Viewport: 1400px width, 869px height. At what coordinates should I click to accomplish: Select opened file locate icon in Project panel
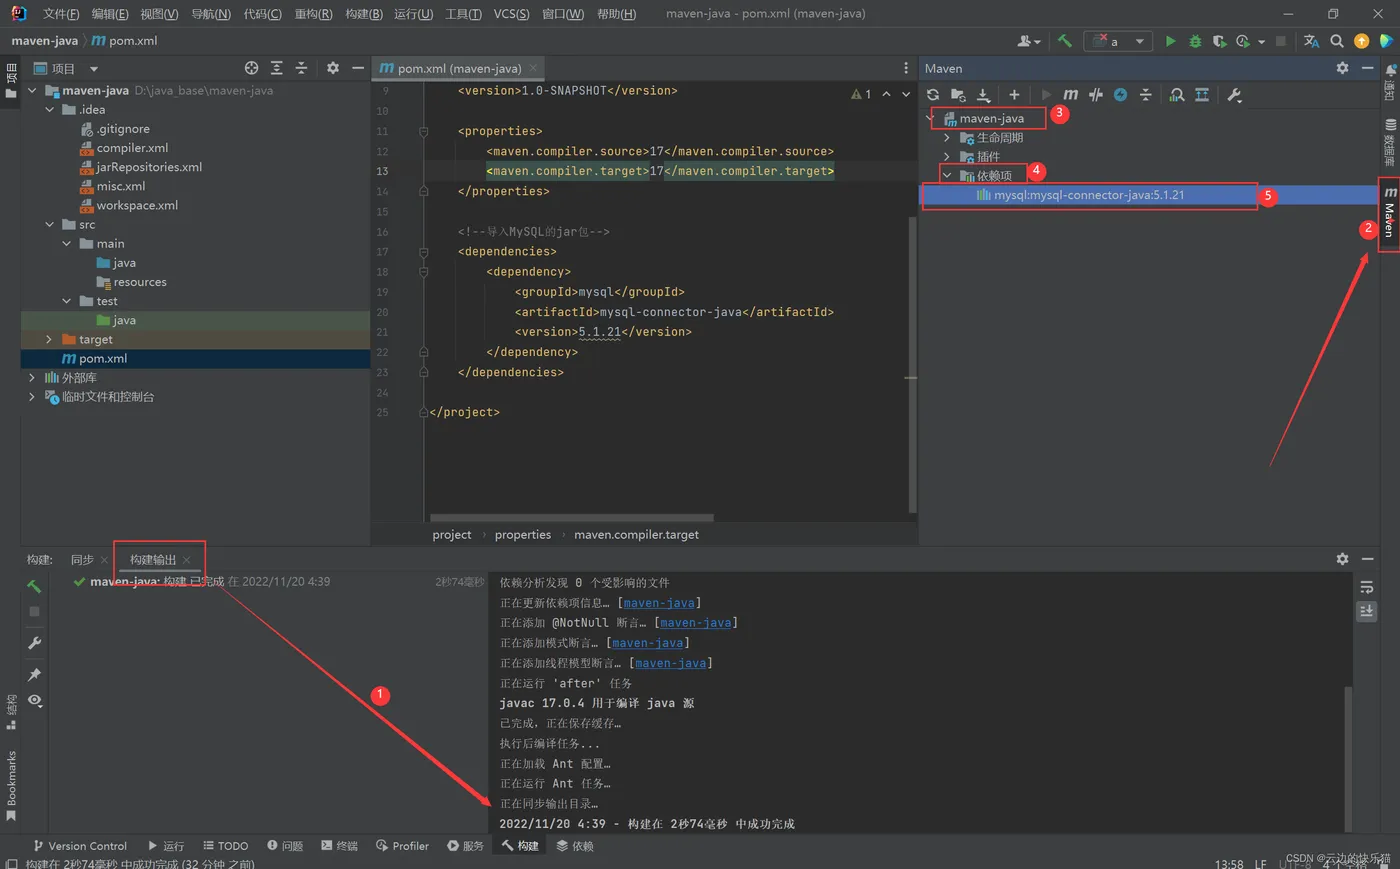(x=251, y=68)
